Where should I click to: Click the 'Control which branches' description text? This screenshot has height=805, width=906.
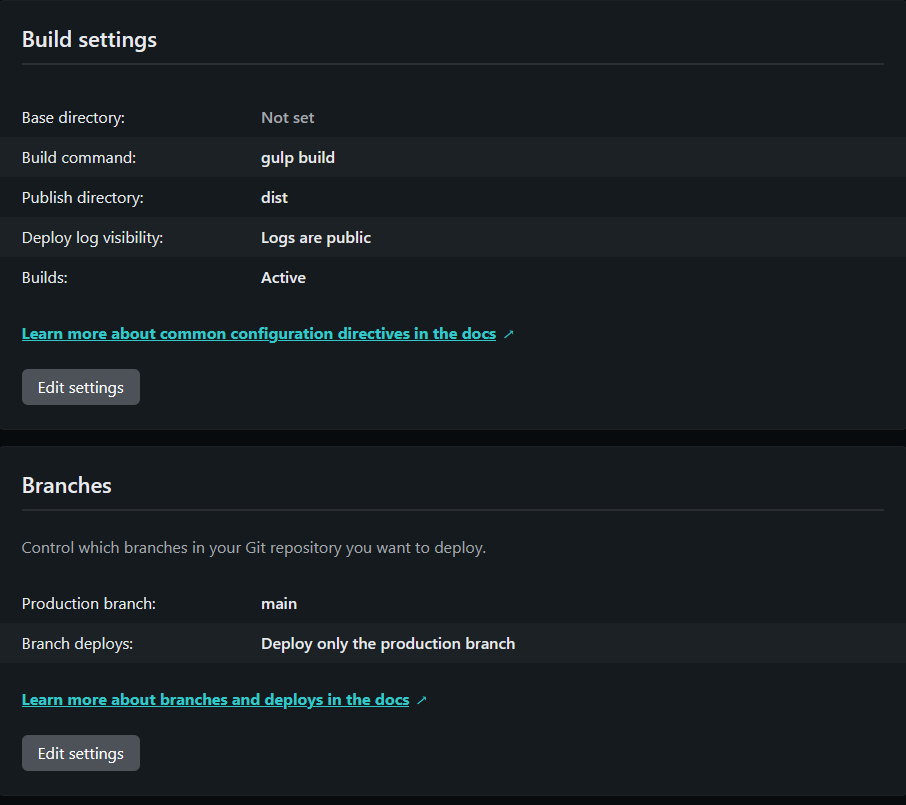click(254, 548)
